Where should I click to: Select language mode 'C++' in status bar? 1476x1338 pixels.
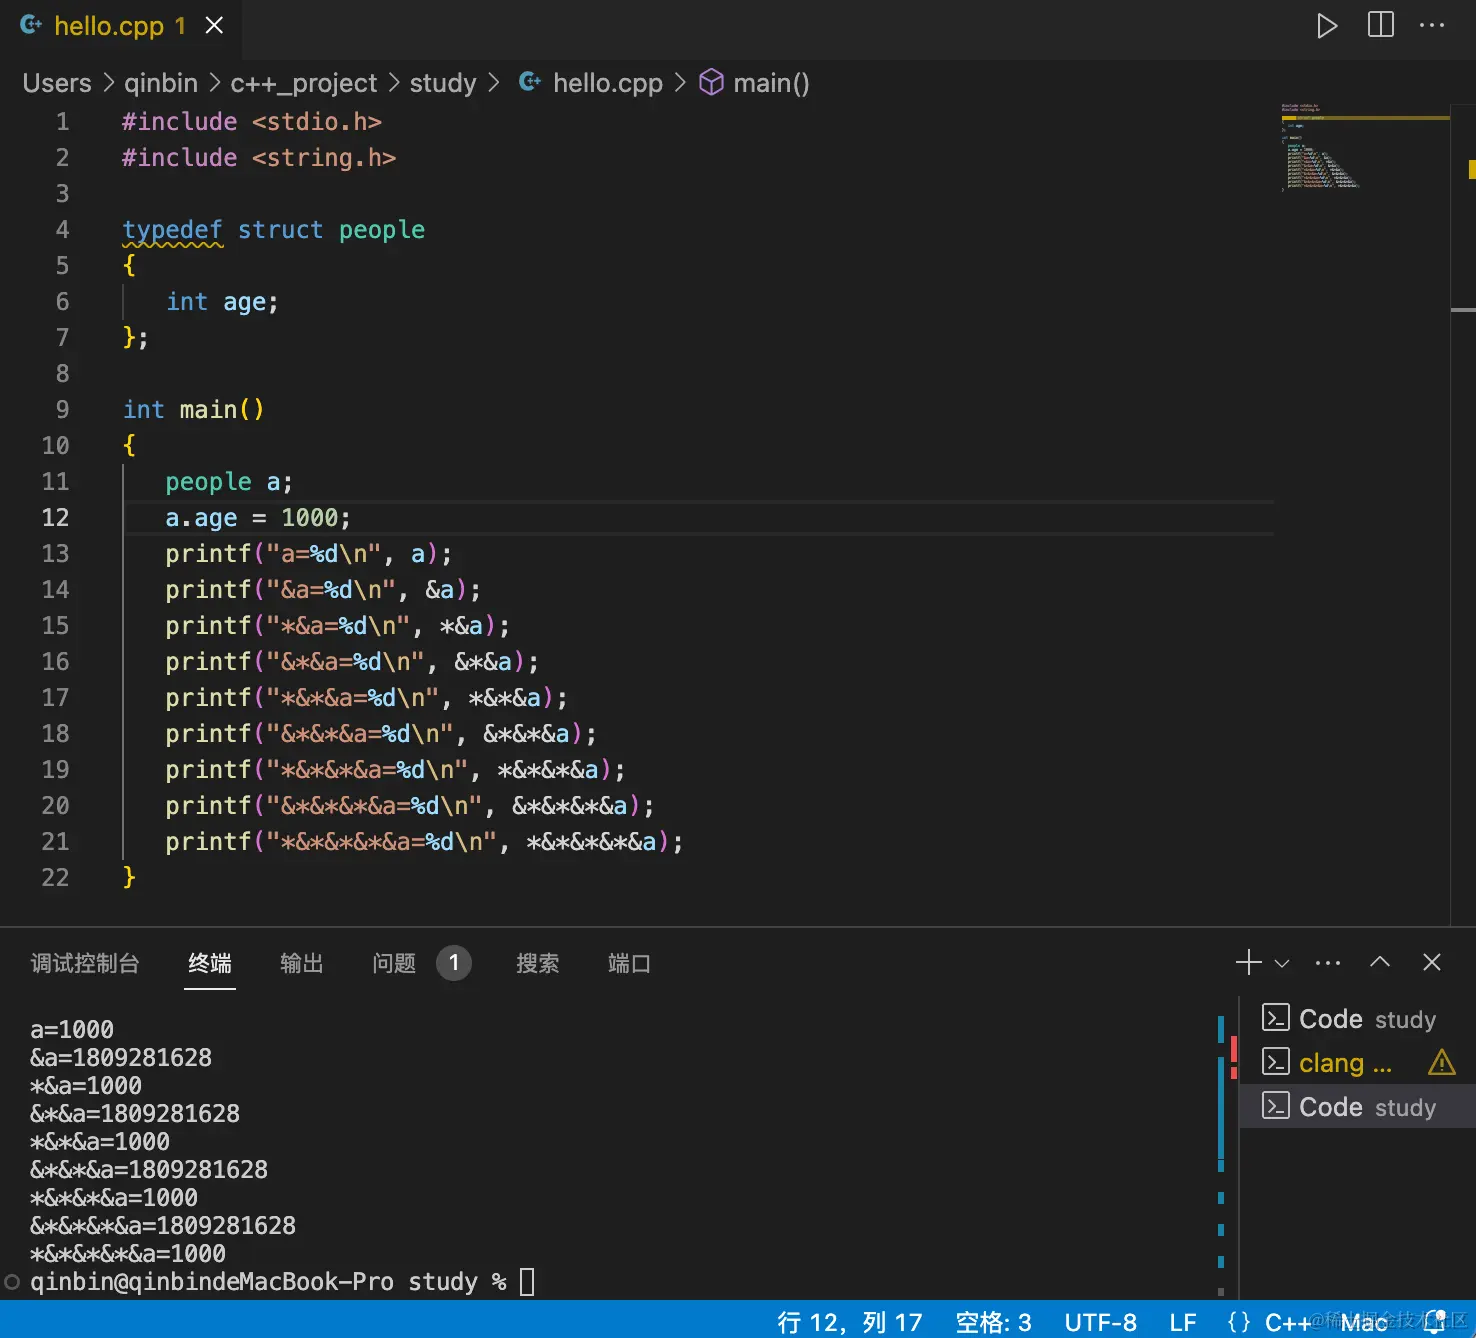click(1287, 1322)
